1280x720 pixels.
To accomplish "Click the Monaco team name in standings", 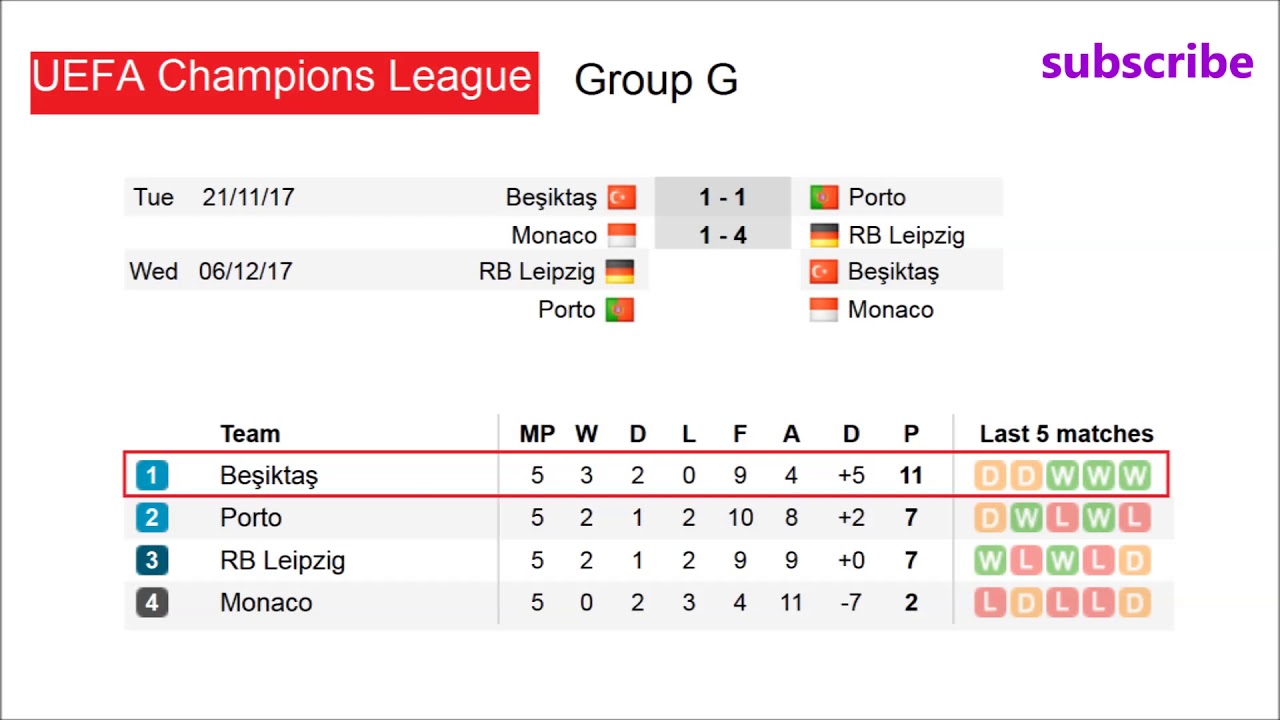I will [265, 603].
